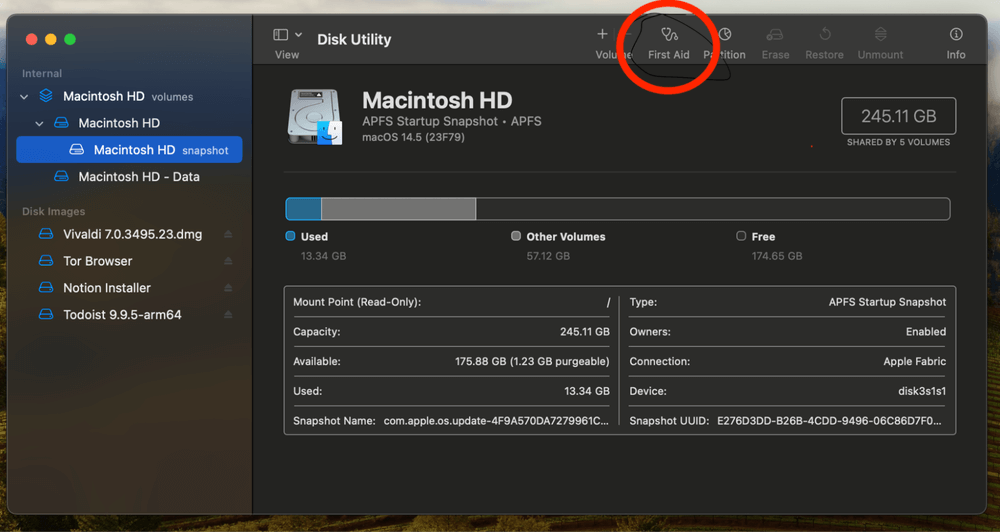
Task: Add a volume with plus icon
Action: (x=602, y=35)
